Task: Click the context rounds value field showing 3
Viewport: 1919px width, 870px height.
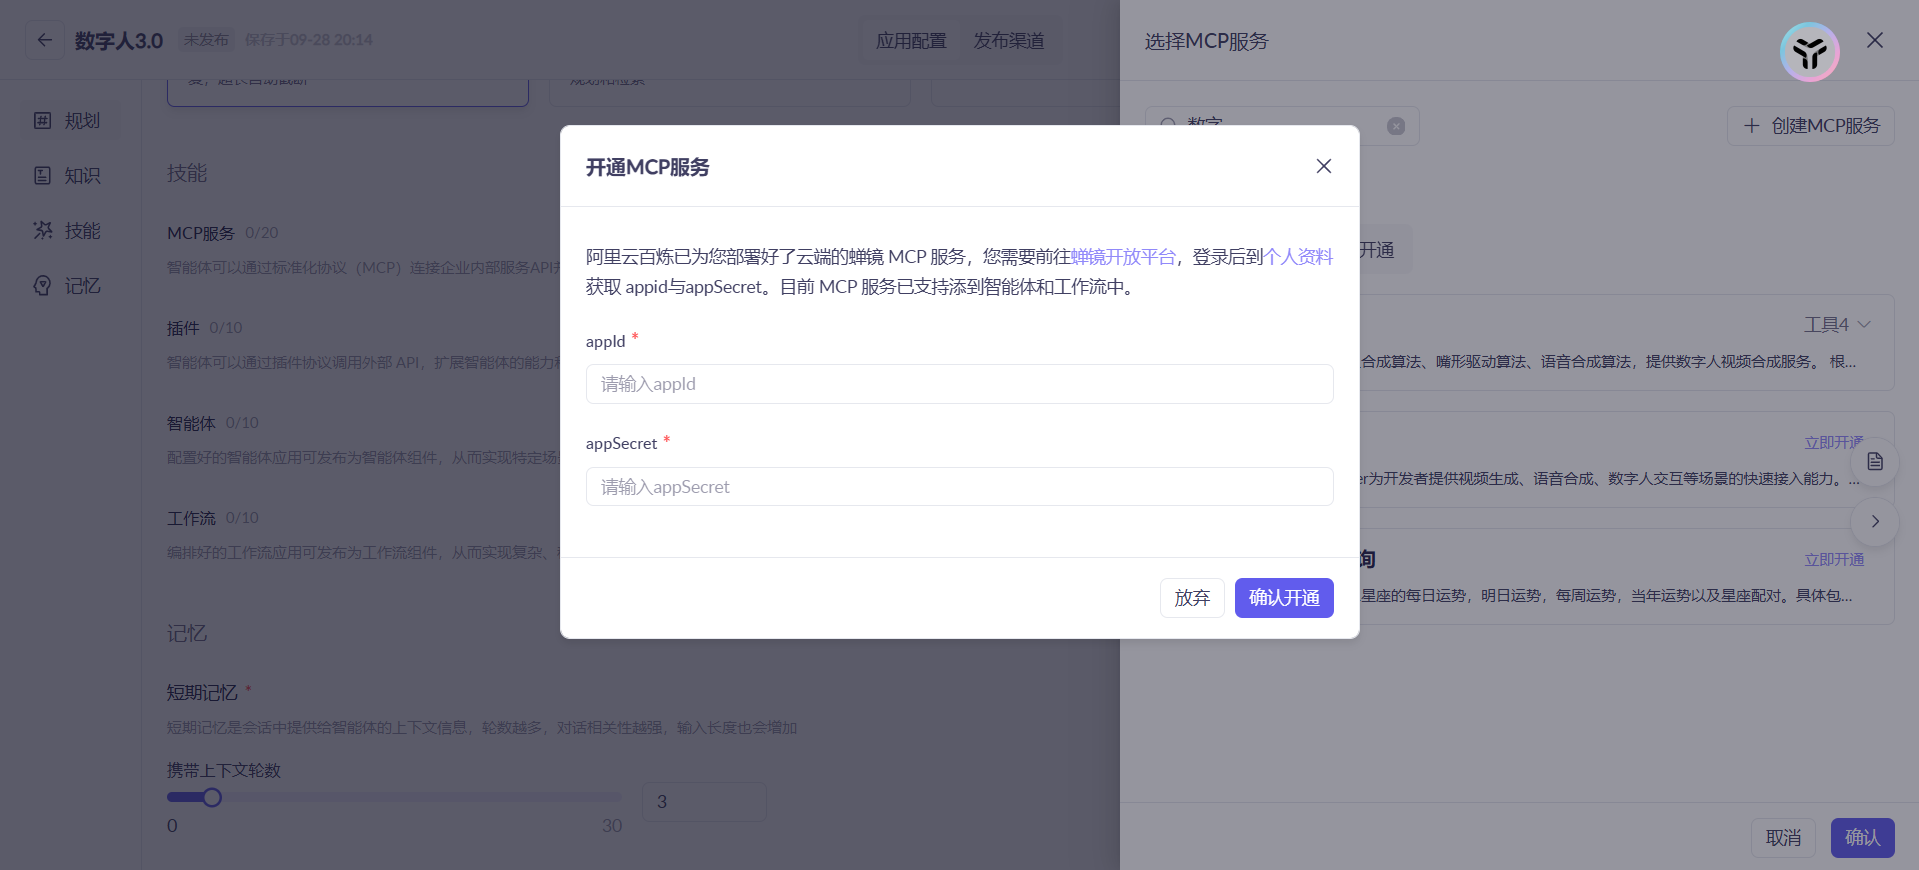Action: click(x=704, y=802)
